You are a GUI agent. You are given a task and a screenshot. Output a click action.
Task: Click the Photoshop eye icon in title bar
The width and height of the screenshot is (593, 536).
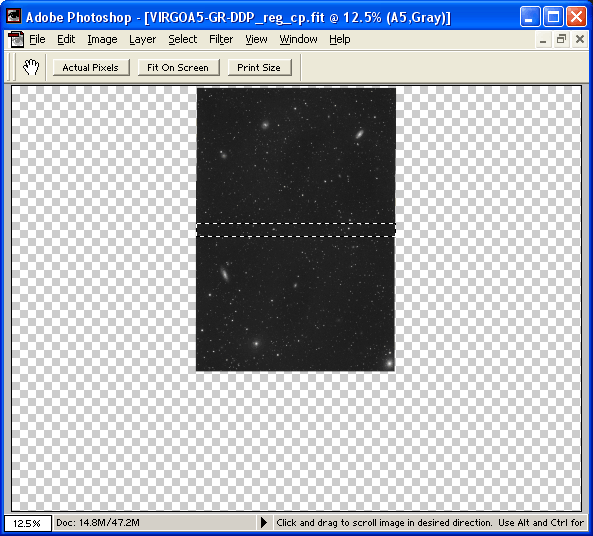14,16
